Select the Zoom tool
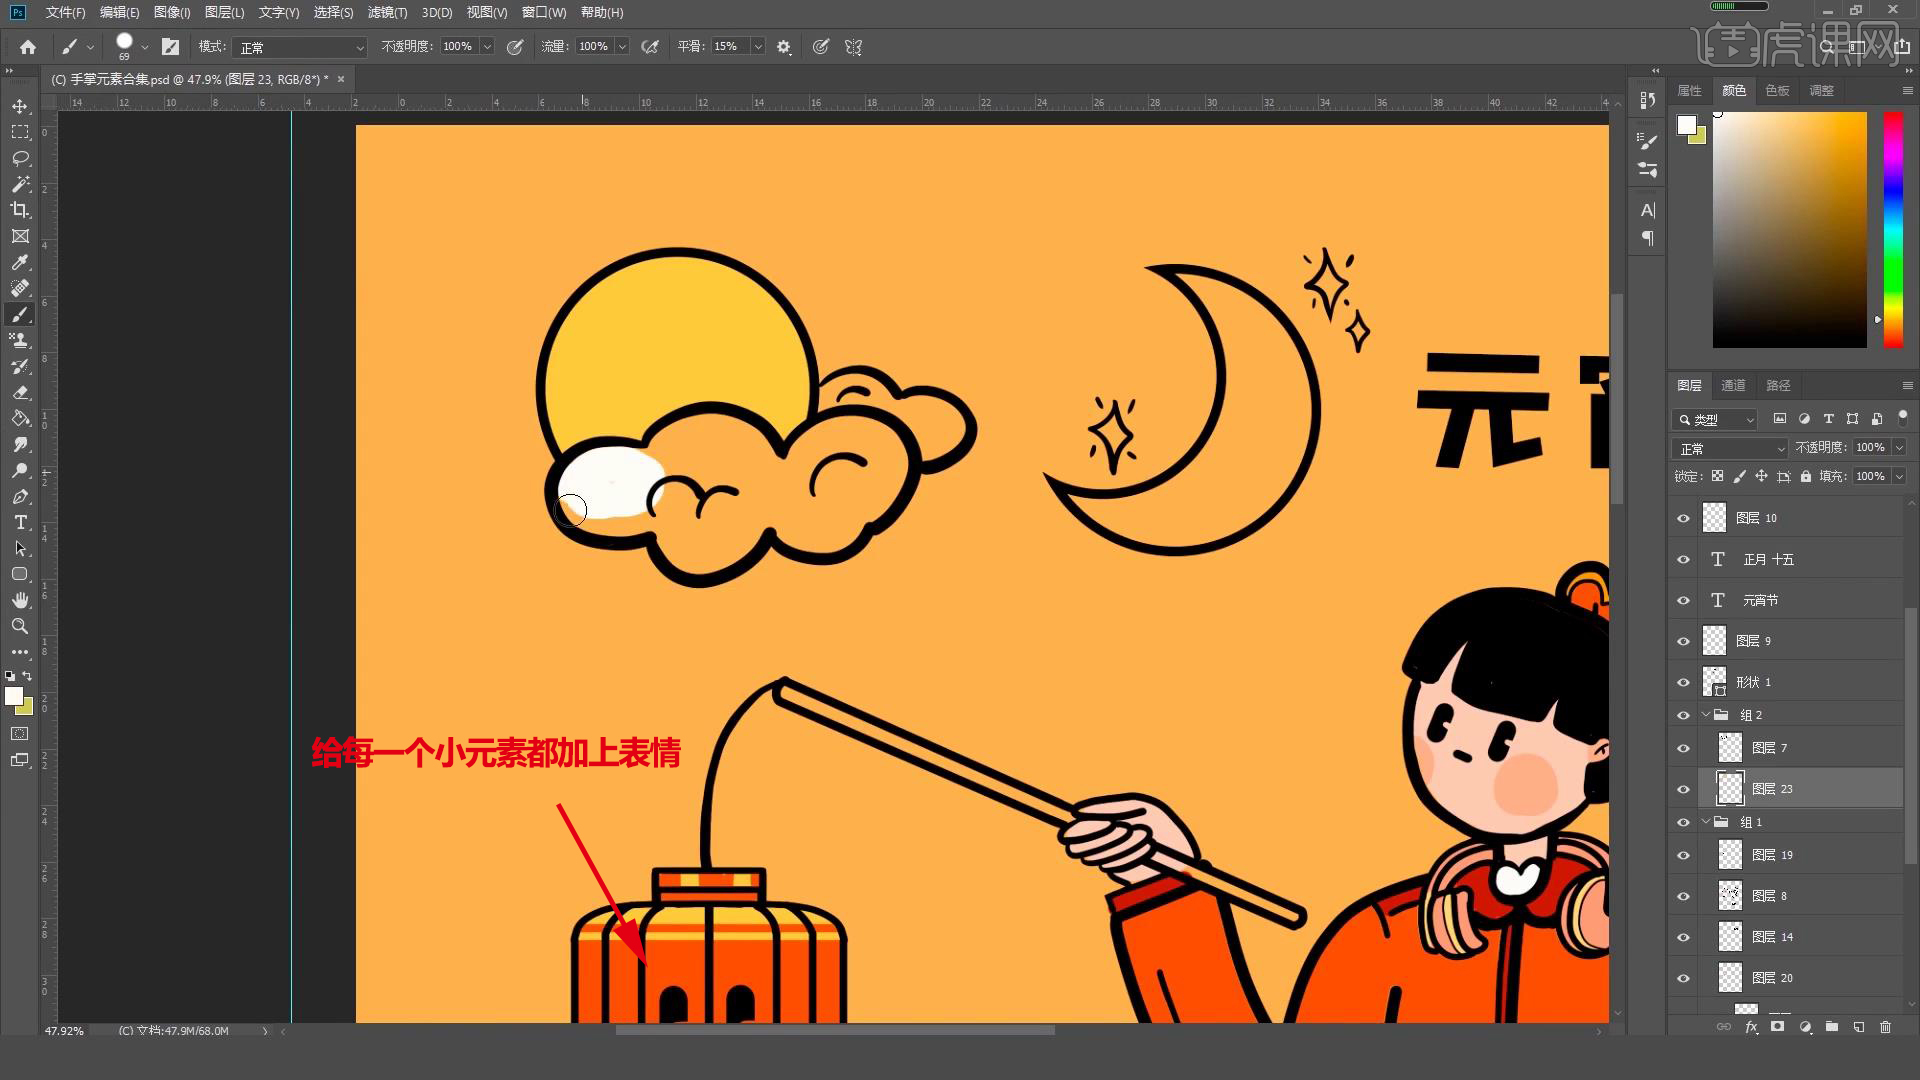 20,626
